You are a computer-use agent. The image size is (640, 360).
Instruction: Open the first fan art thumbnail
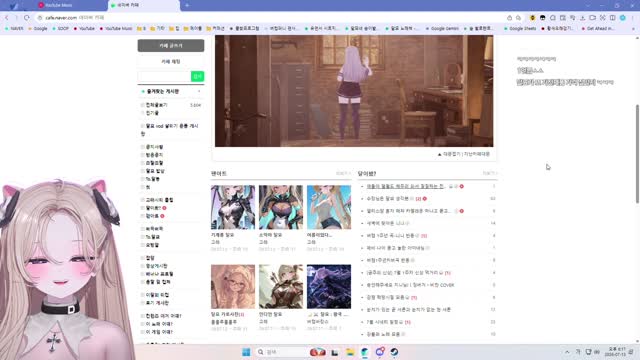233,207
